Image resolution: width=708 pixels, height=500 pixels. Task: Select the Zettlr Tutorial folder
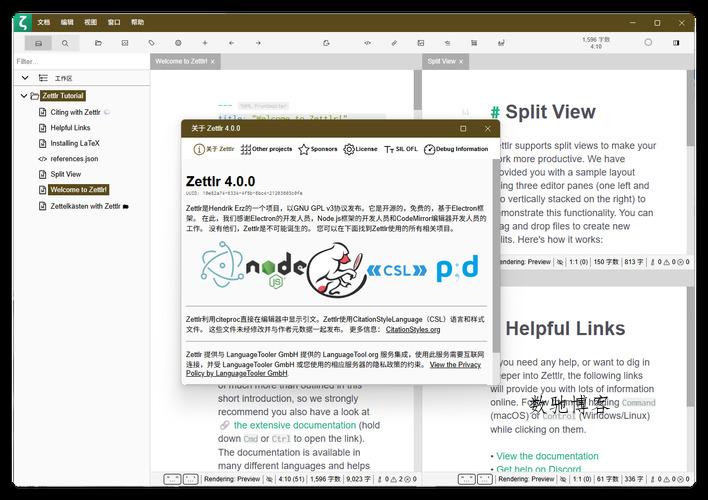pyautogui.click(x=63, y=96)
